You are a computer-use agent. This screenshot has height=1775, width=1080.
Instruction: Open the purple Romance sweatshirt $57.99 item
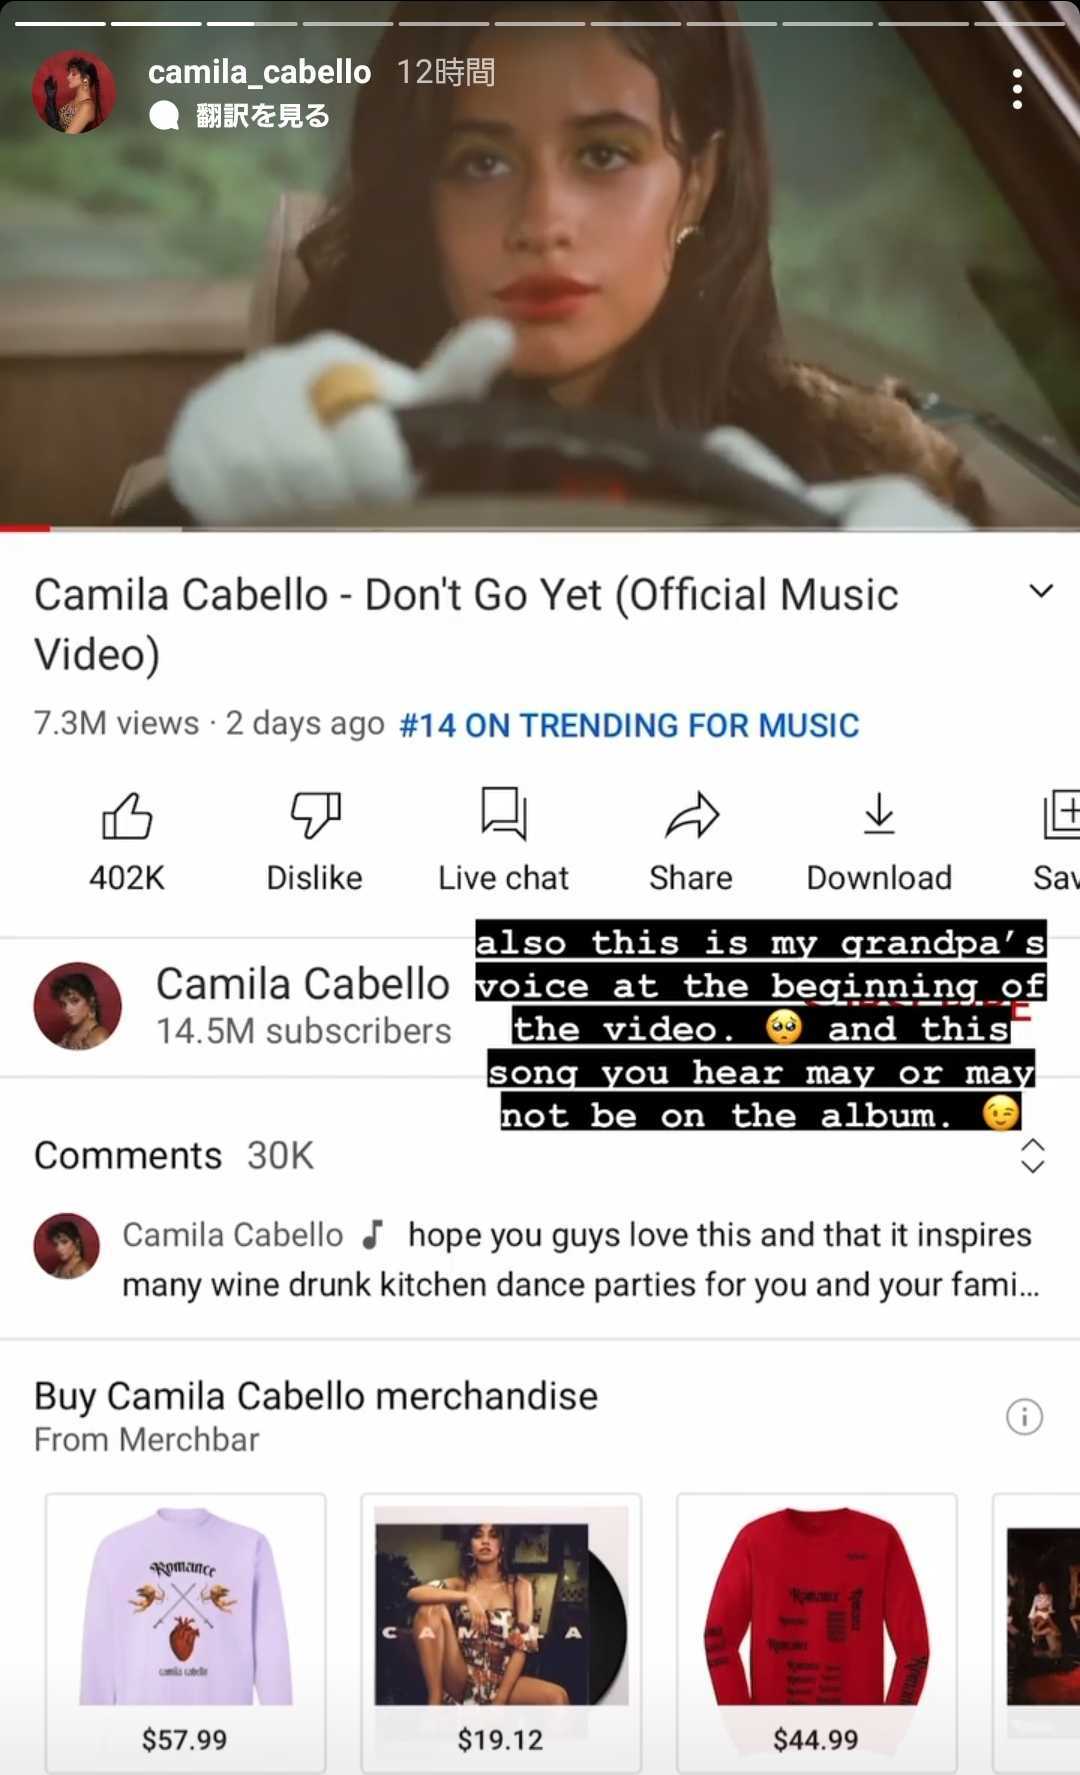coord(186,1632)
